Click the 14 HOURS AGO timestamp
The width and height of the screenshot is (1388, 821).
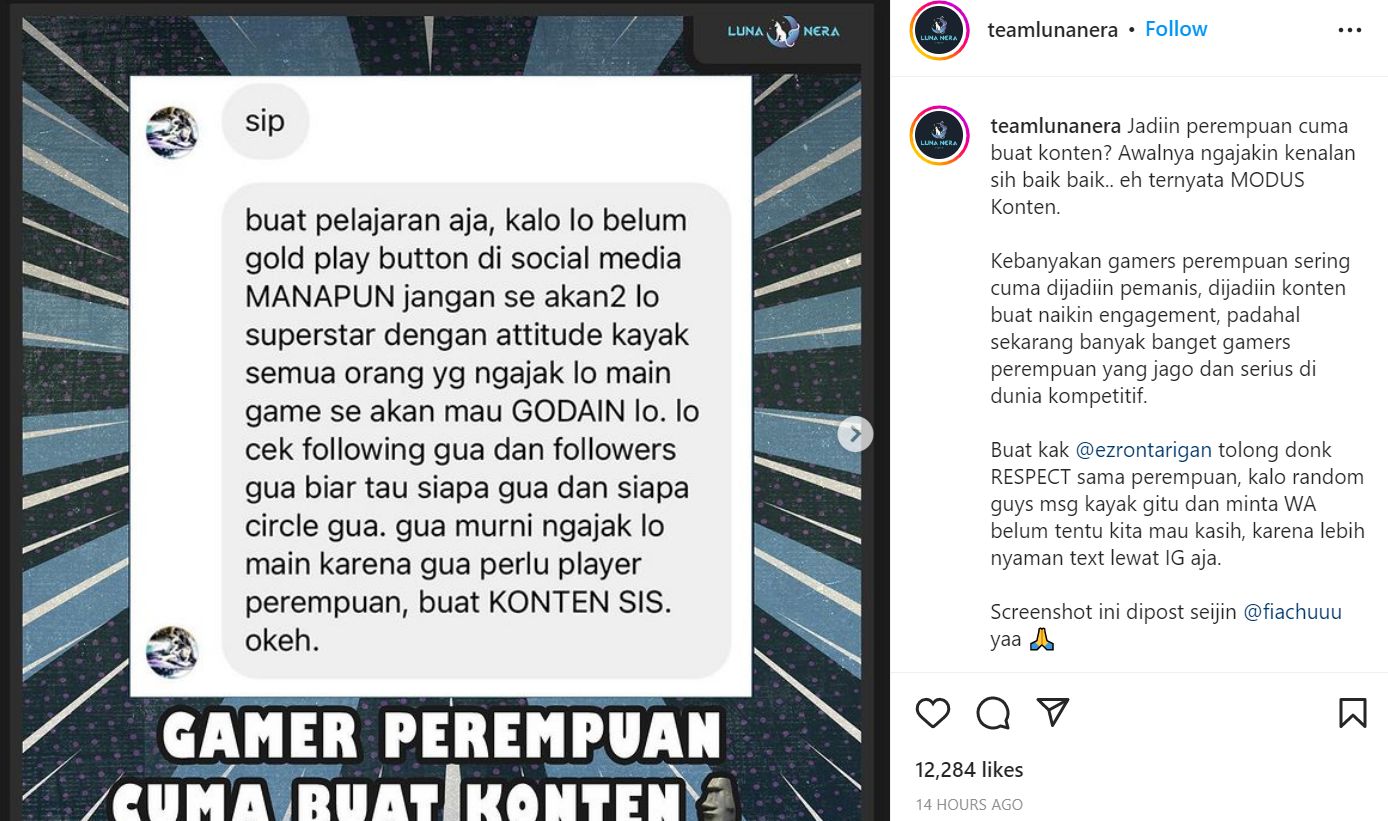(x=969, y=804)
